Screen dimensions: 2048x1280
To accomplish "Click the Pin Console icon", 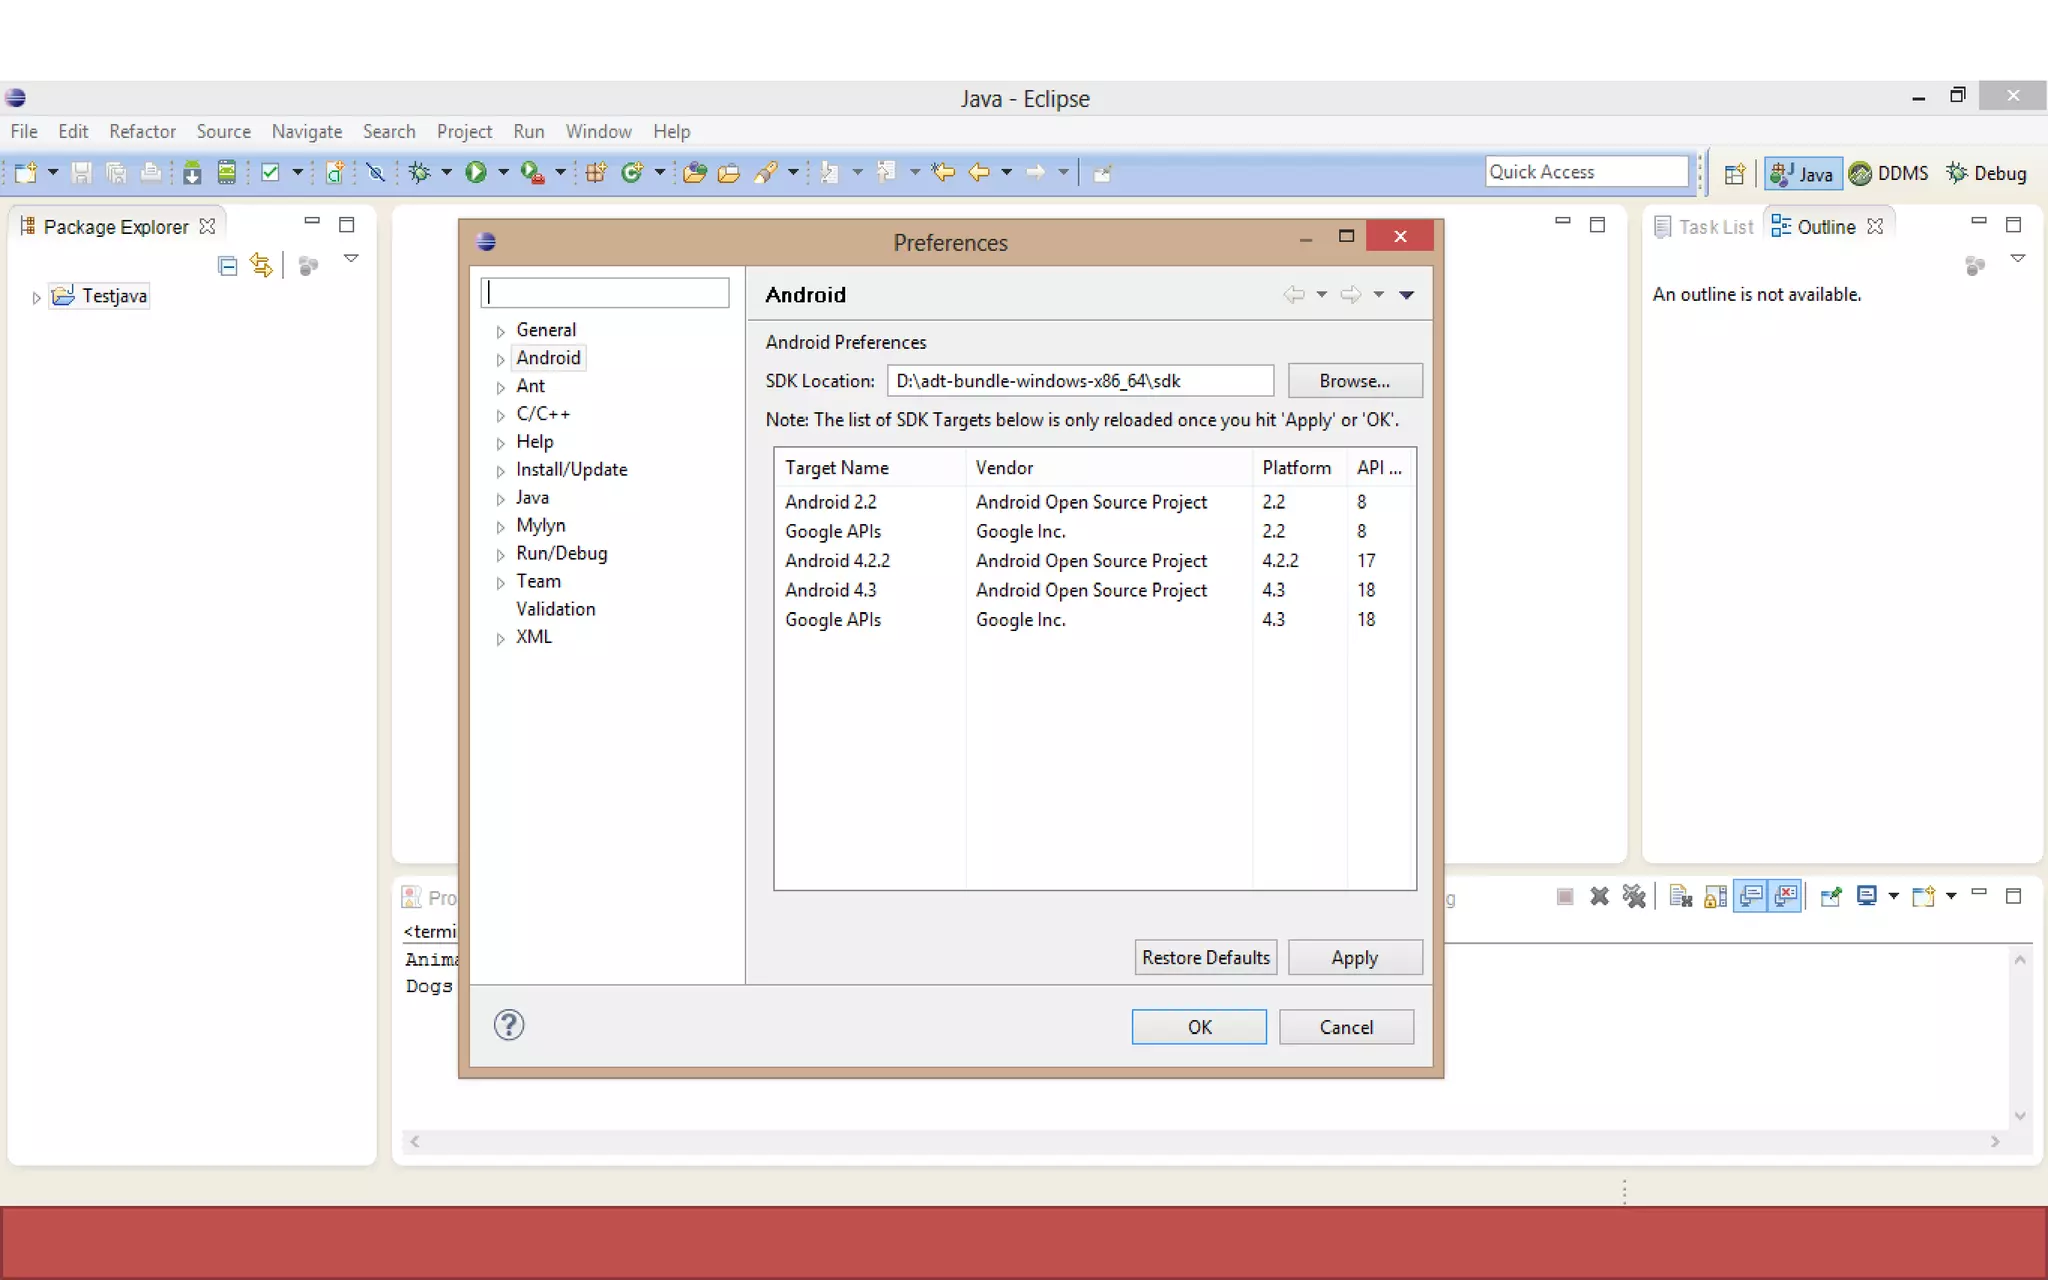I will click(x=1831, y=897).
